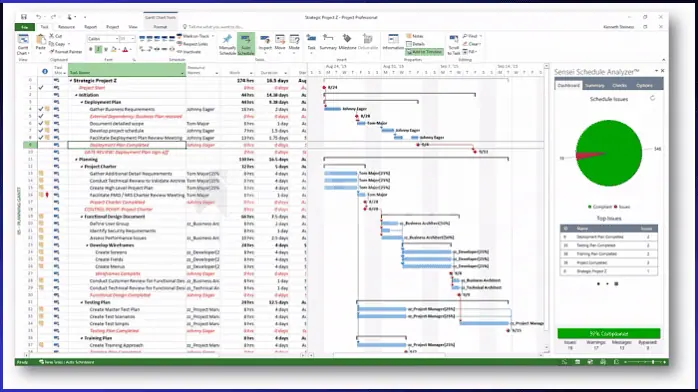698x392 pixels.
Task: Toggle Italic font formatting
Action: [x=98, y=49]
